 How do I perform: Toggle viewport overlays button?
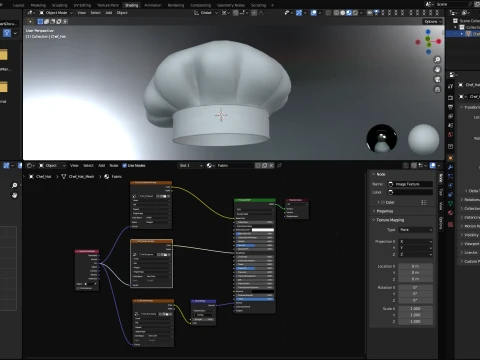[313, 13]
